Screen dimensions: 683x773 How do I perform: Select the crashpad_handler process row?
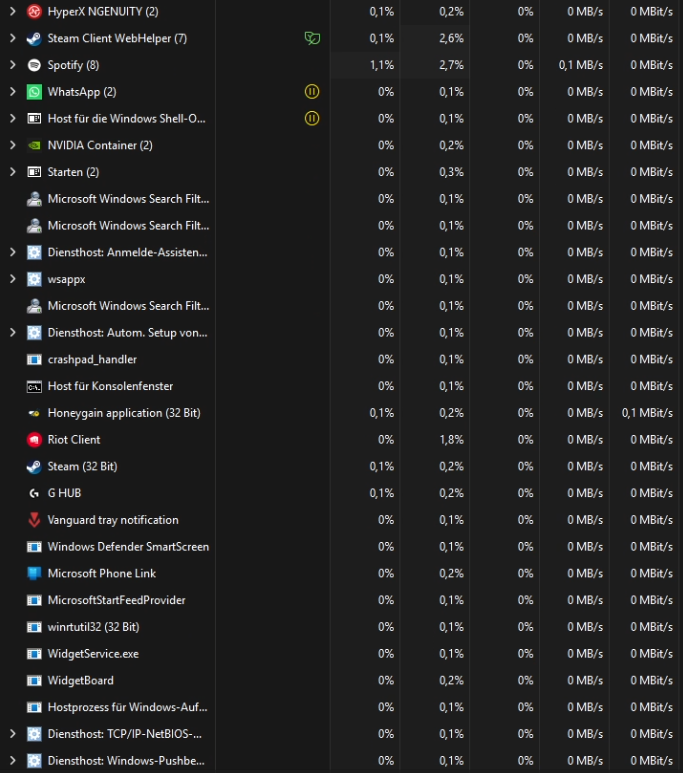pyautogui.click(x=341, y=359)
